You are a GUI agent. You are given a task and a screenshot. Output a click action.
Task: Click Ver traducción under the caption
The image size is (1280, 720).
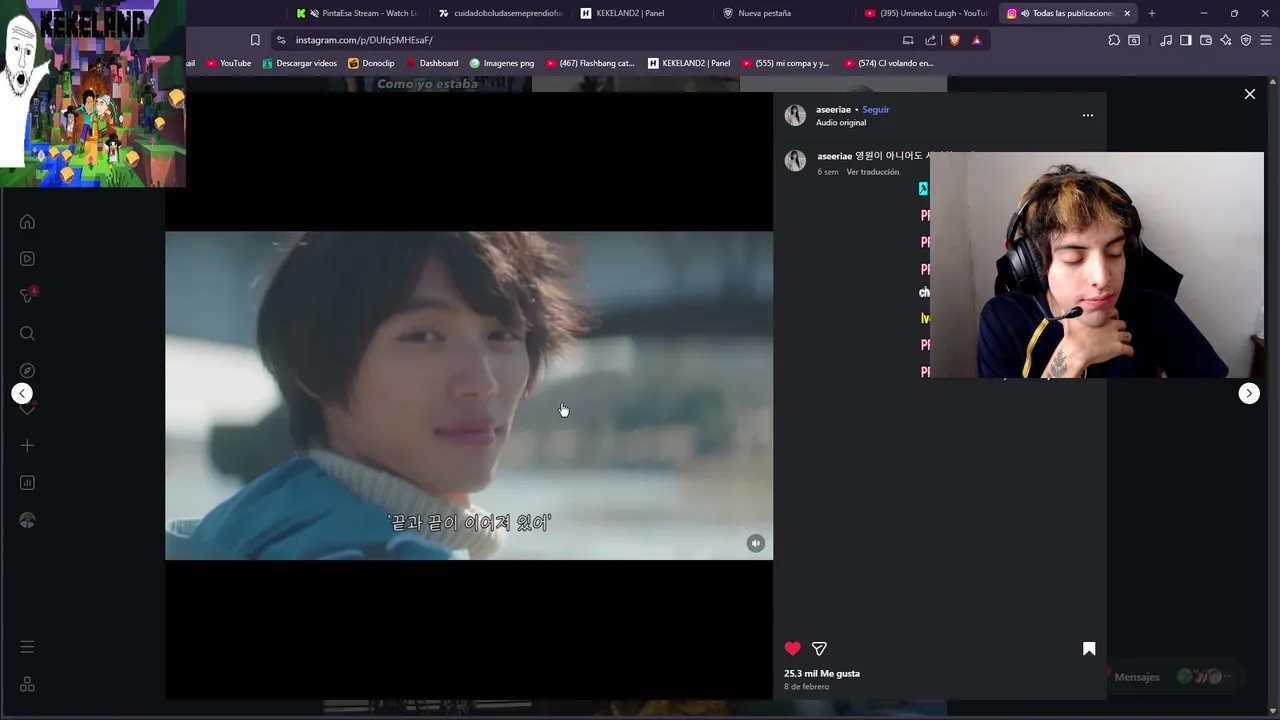(x=873, y=172)
